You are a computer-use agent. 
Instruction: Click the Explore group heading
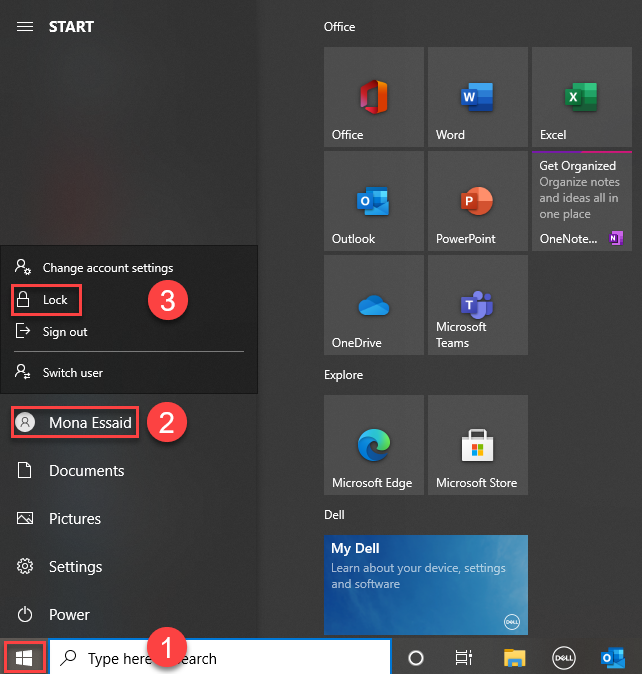(343, 375)
